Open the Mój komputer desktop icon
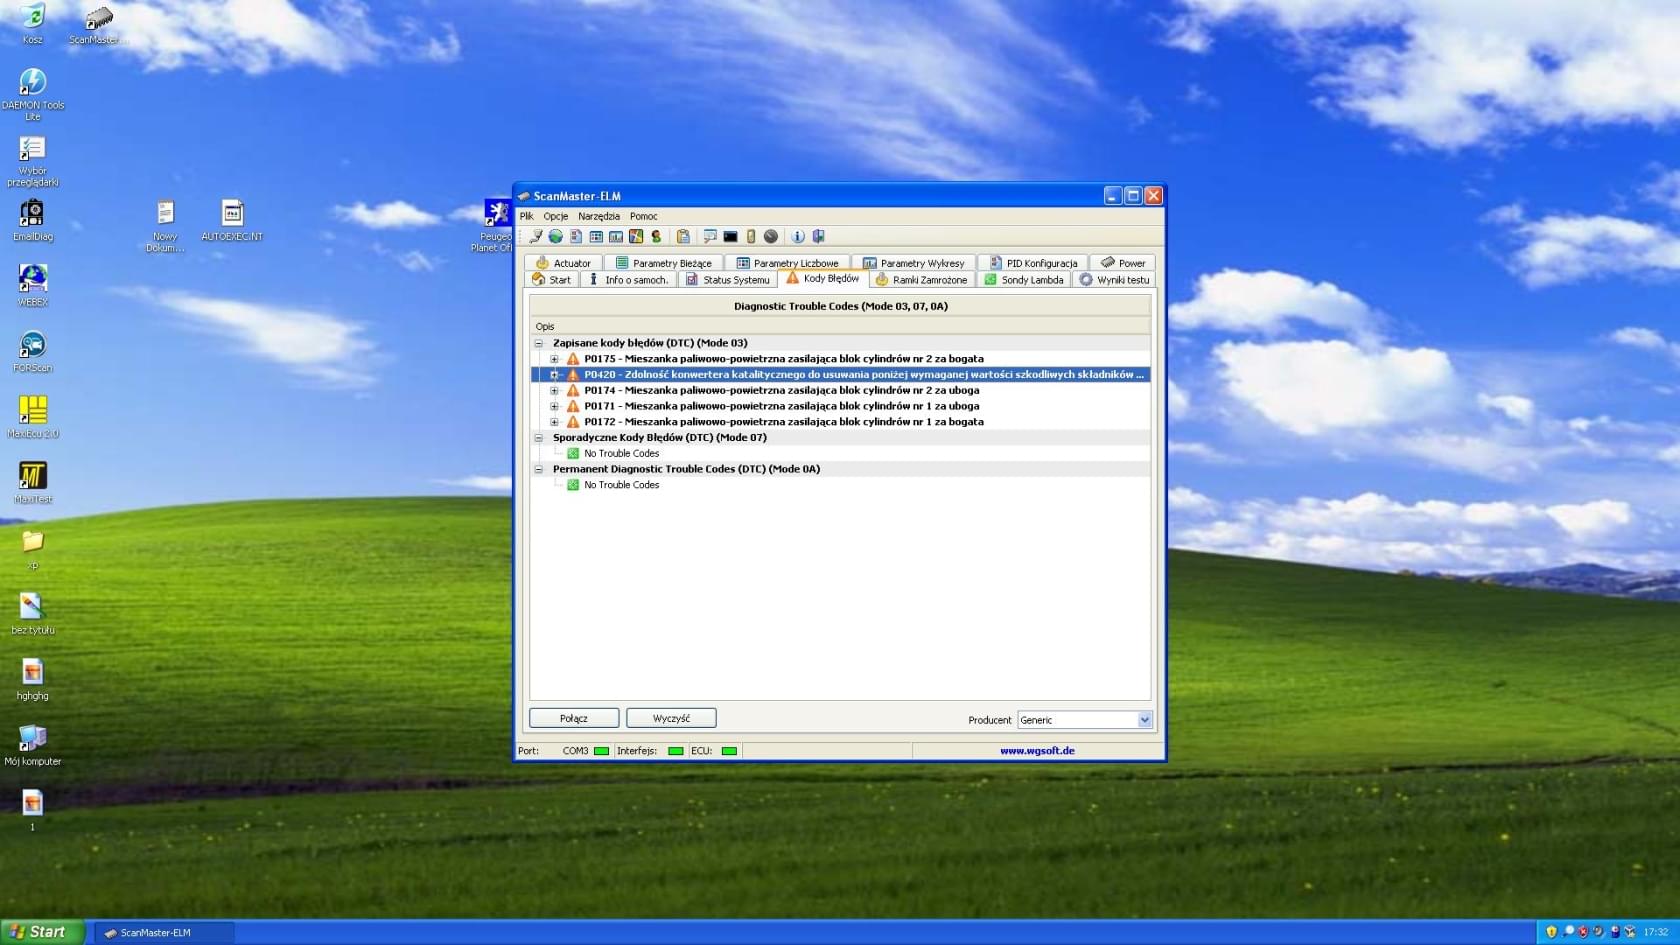This screenshot has height=945, width=1680. 33,746
